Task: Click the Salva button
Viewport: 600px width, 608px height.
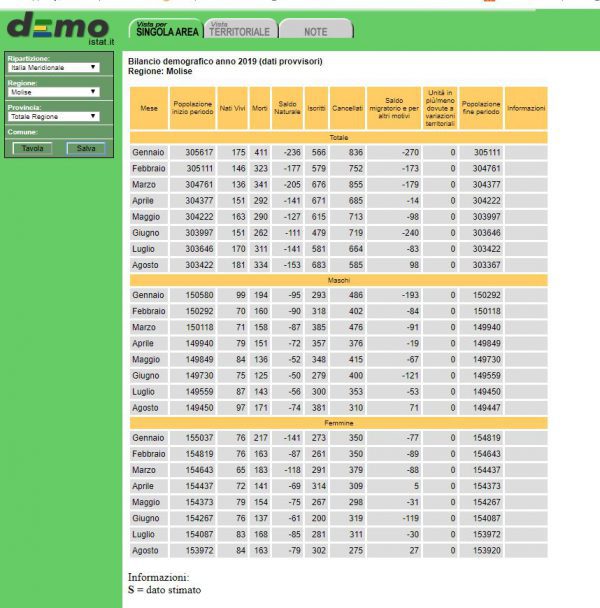Action: (86, 148)
